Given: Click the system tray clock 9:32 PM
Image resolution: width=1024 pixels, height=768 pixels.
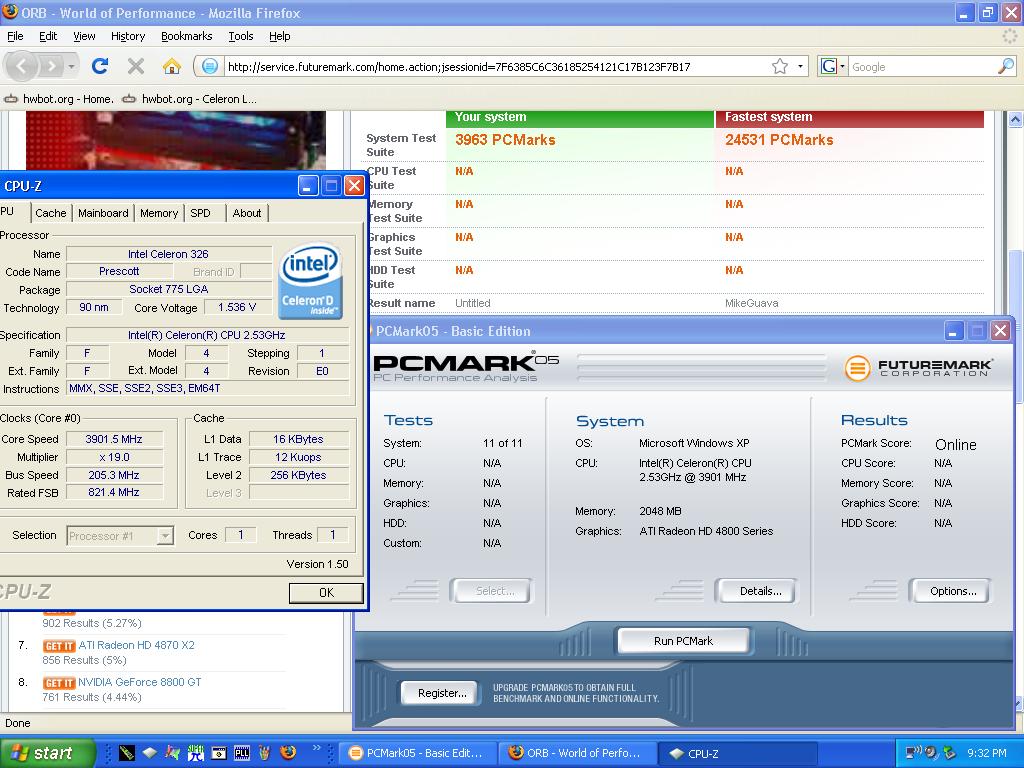Looking at the screenshot, I should tap(987, 753).
